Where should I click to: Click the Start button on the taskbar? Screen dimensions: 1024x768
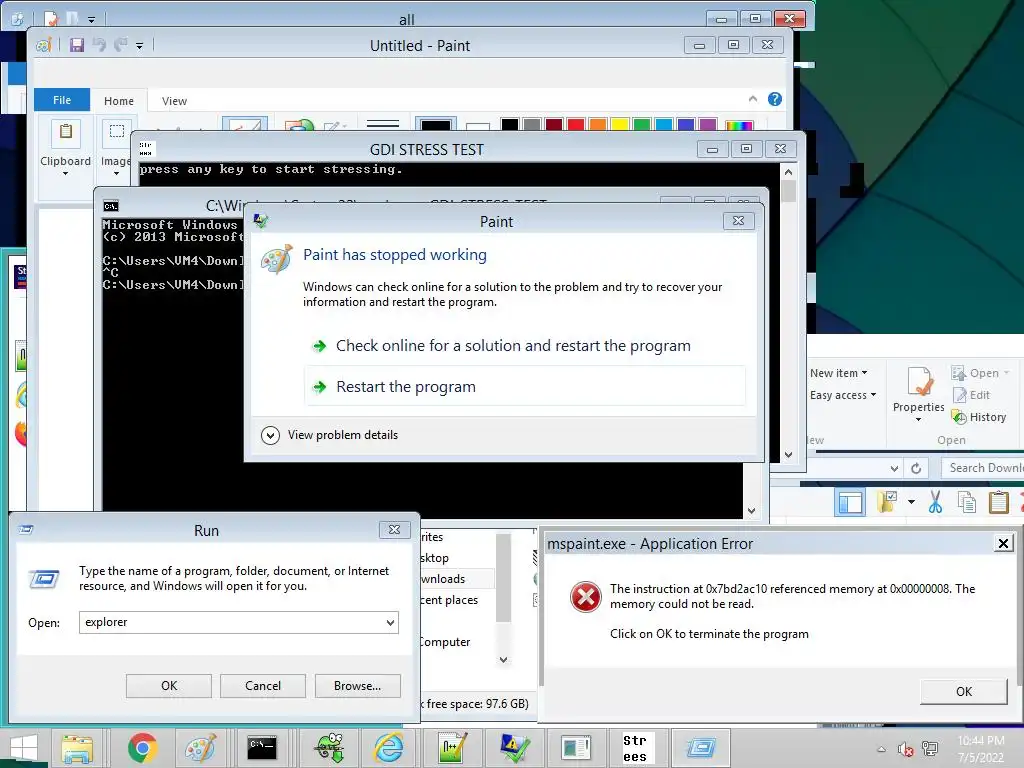coord(24,748)
